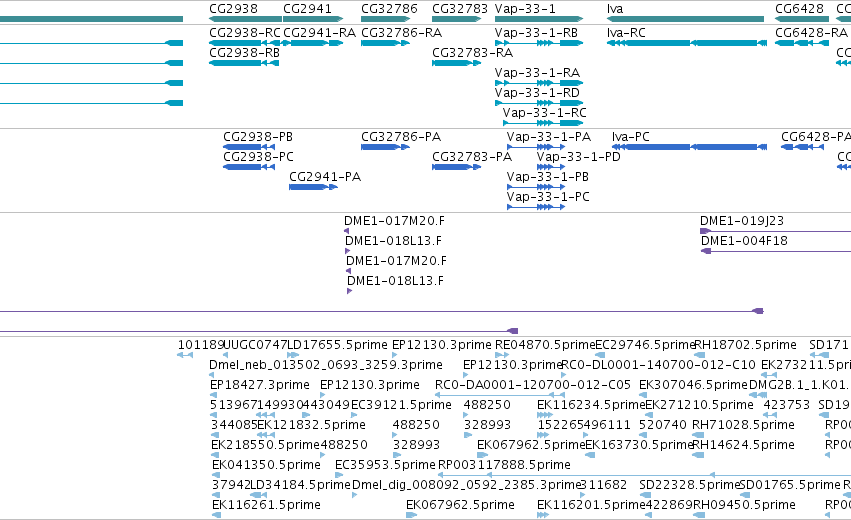Open EST EK307046.5prime
851x520 pixels.
pyautogui.click(x=694, y=385)
